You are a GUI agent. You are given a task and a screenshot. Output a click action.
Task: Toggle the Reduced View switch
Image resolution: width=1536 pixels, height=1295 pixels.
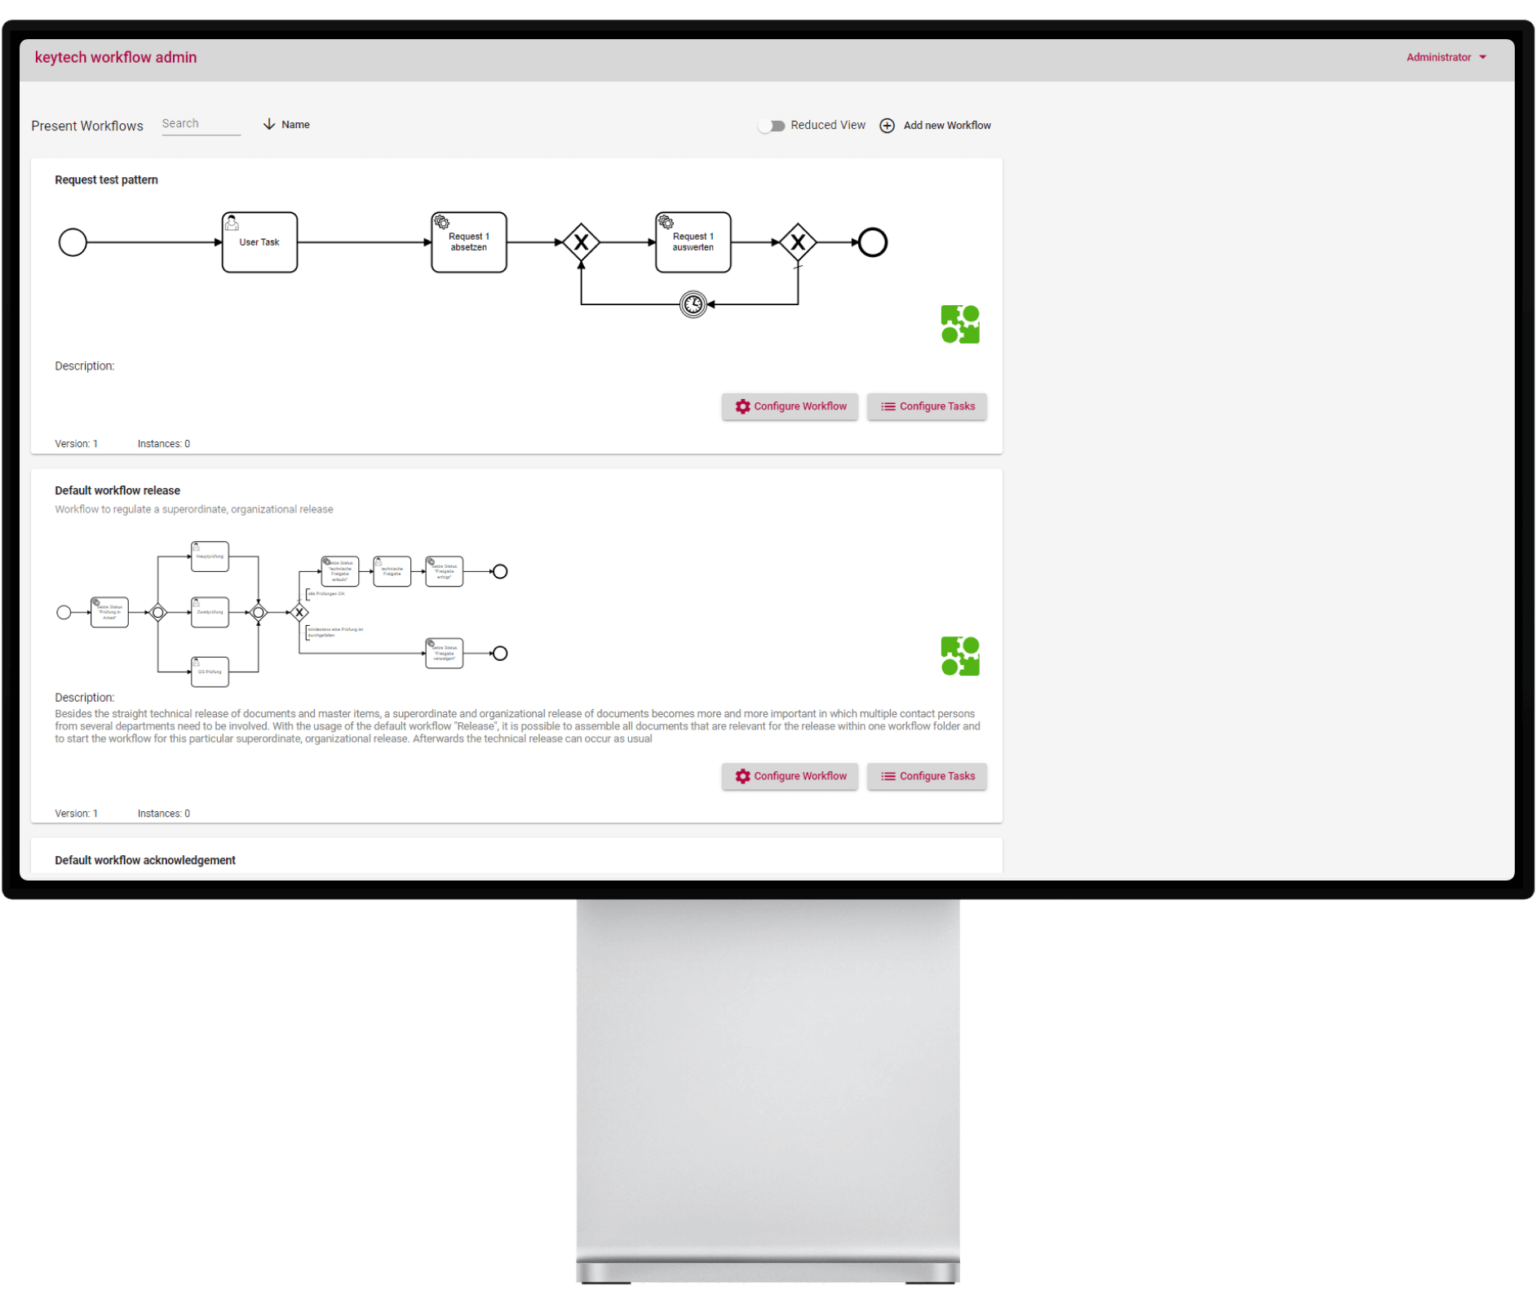click(x=771, y=125)
